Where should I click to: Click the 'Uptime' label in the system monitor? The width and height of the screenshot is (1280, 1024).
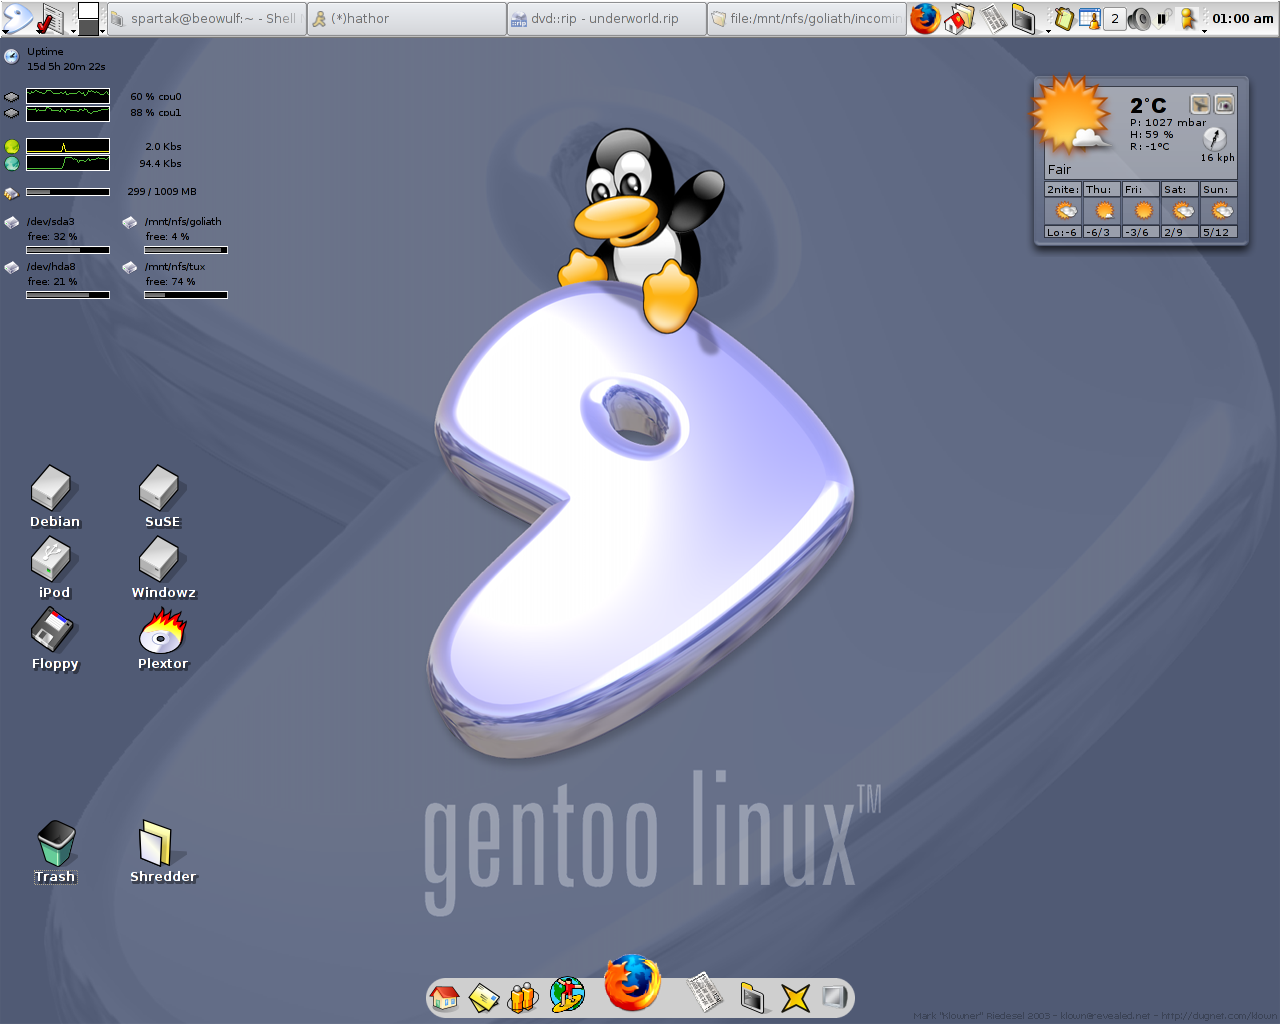45,52
